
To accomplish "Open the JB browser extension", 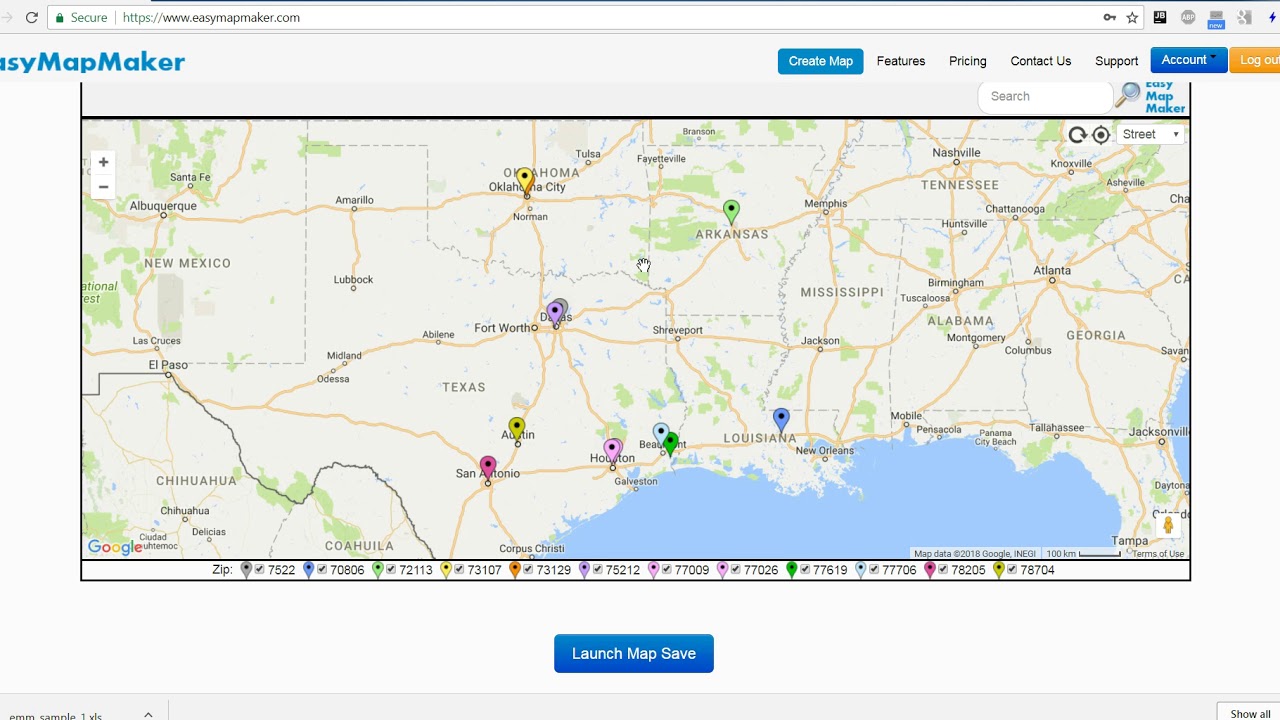I will (1160, 17).
